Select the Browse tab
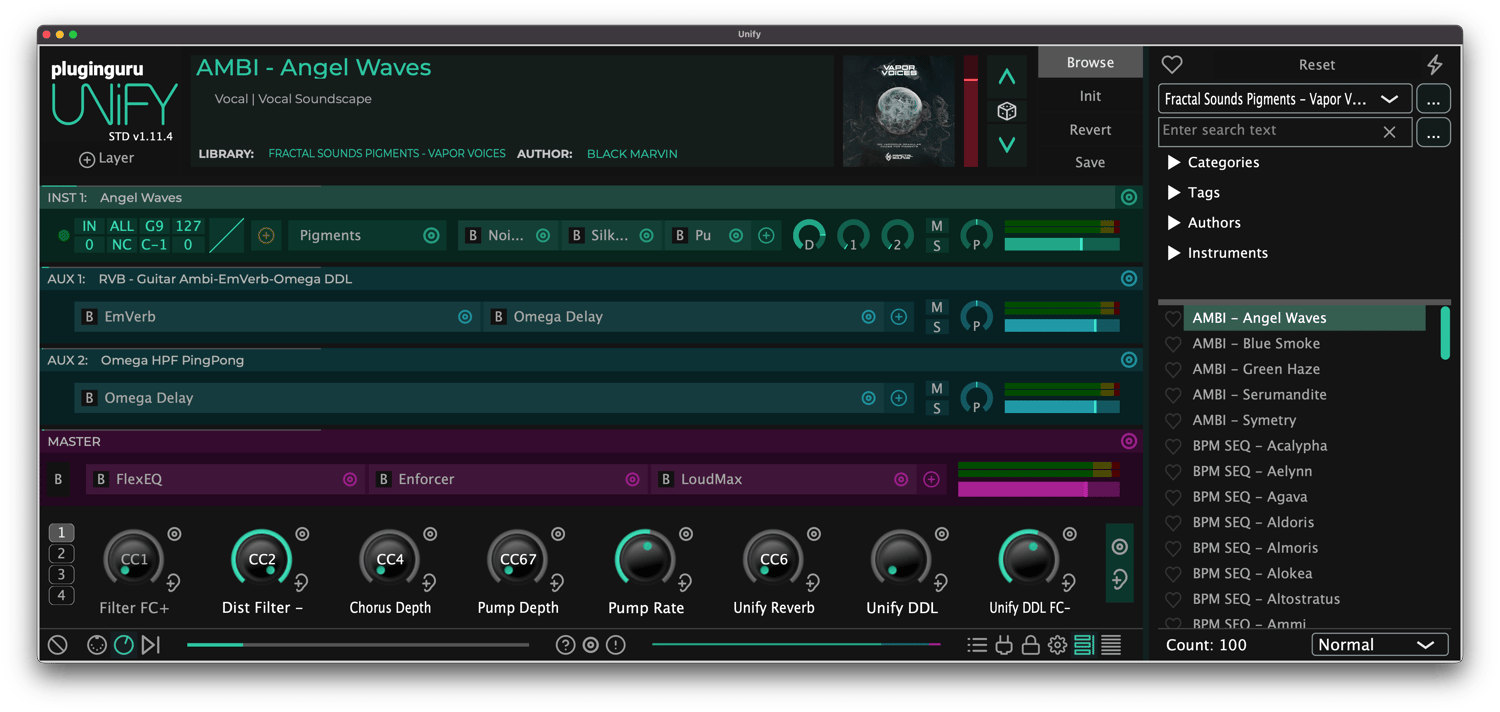 [1090, 62]
